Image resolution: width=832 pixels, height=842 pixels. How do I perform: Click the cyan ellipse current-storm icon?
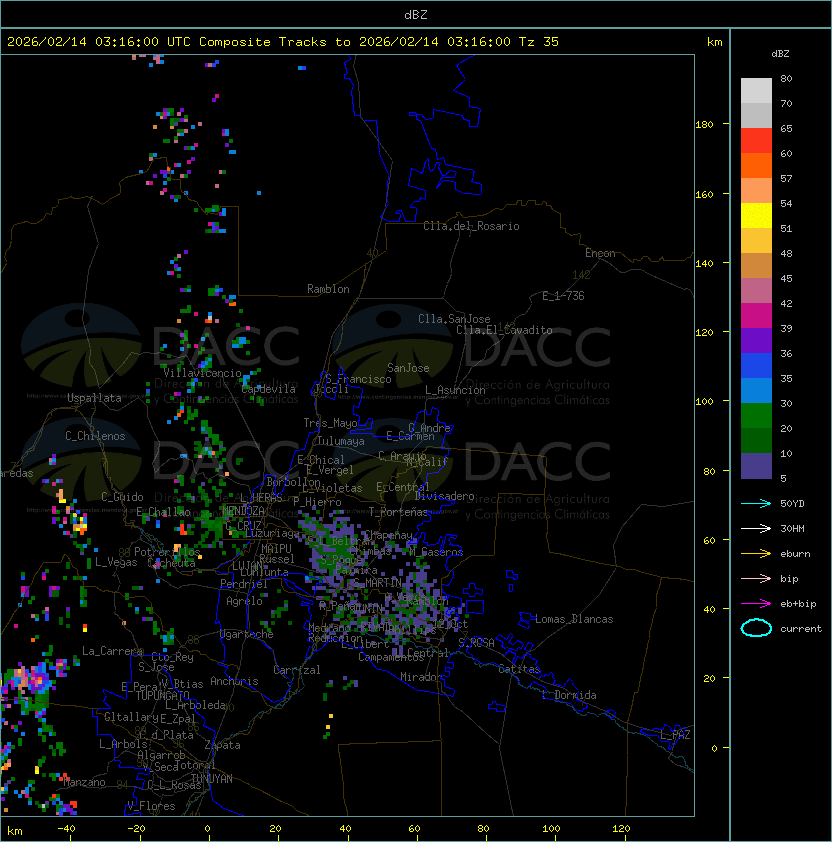[x=756, y=628]
